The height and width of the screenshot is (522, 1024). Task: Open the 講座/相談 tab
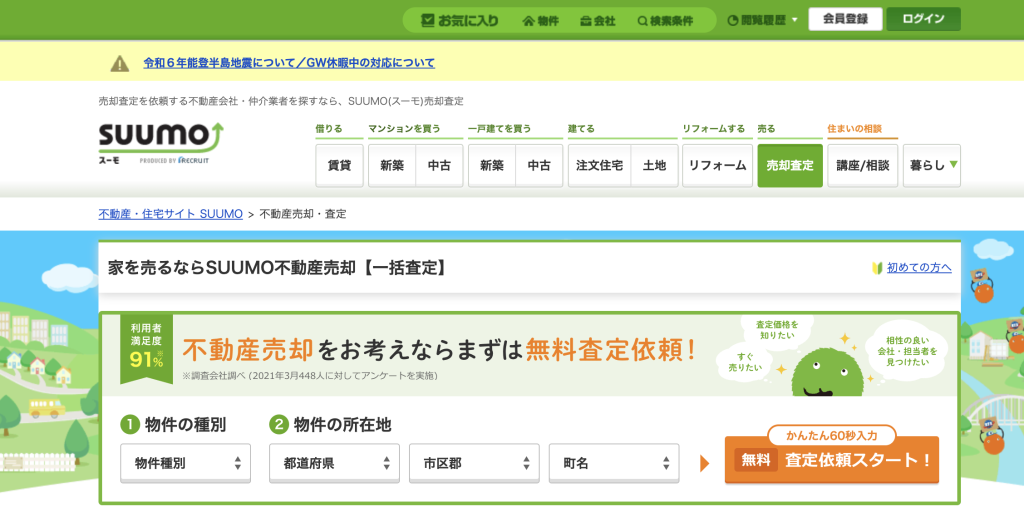[x=863, y=165]
